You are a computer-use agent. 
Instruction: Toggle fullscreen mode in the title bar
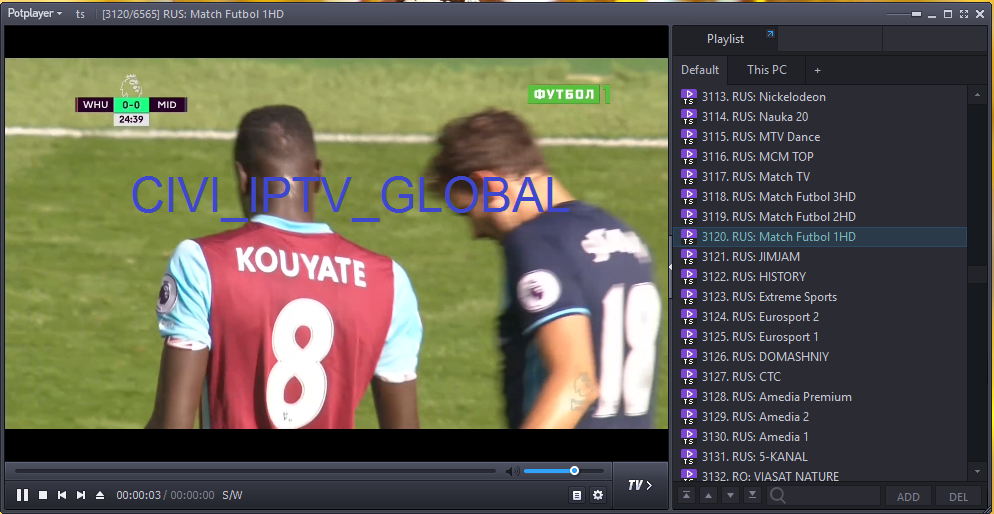pyautogui.click(x=962, y=14)
